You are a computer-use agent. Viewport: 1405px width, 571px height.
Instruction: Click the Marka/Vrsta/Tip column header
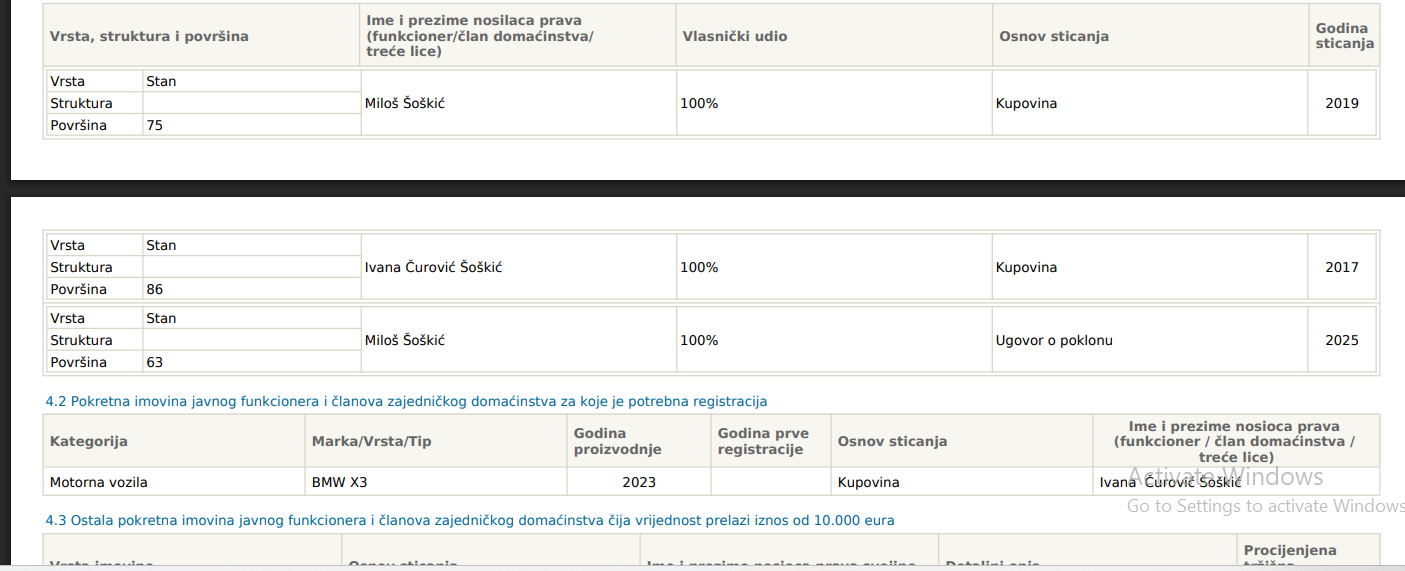pyautogui.click(x=372, y=441)
